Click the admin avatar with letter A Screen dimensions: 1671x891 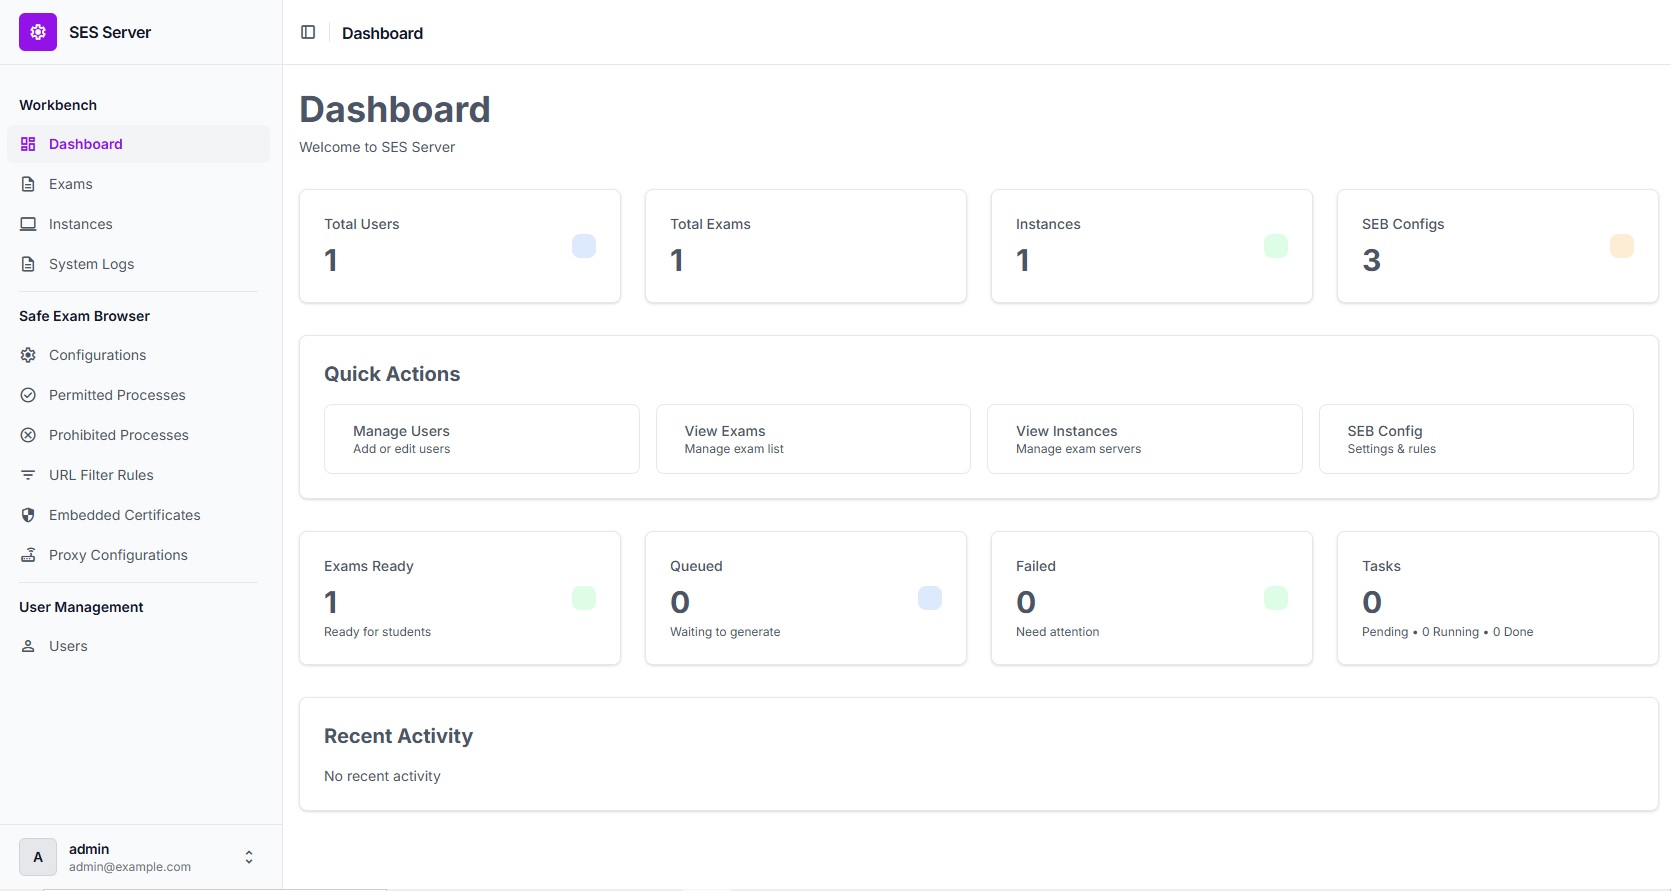(38, 857)
